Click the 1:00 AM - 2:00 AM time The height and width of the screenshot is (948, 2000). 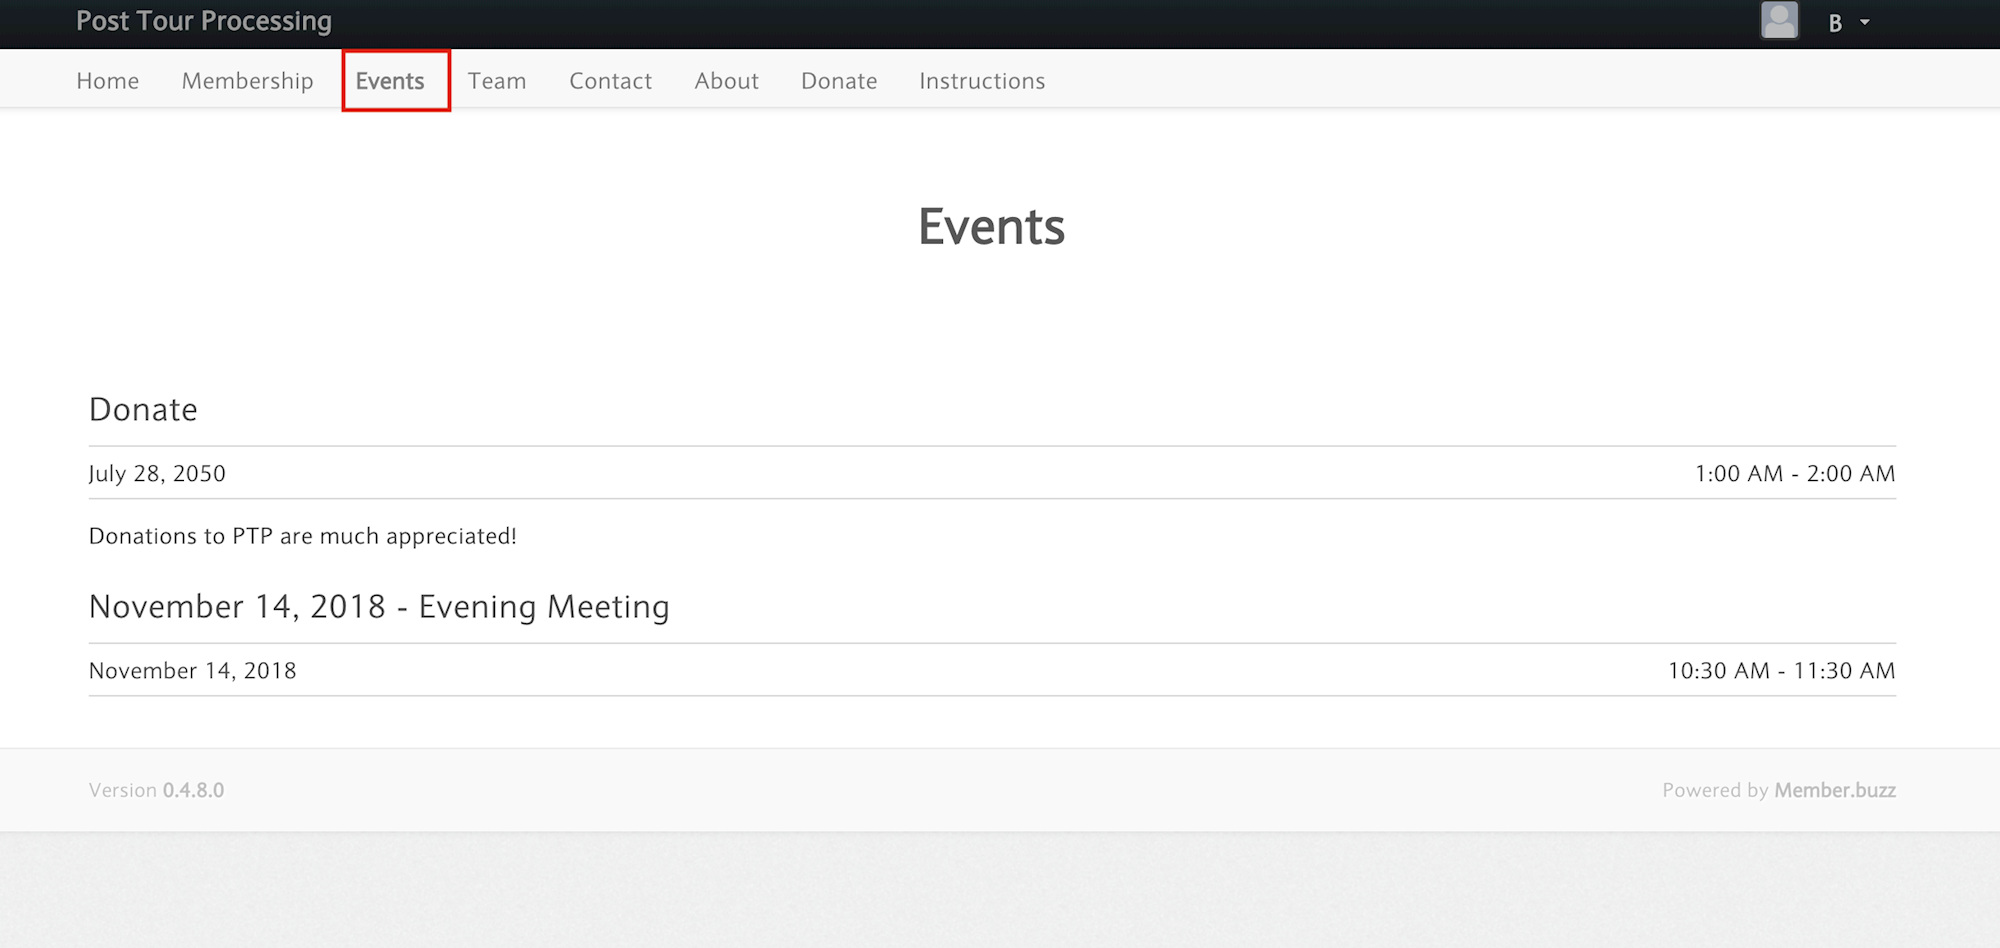point(1794,474)
